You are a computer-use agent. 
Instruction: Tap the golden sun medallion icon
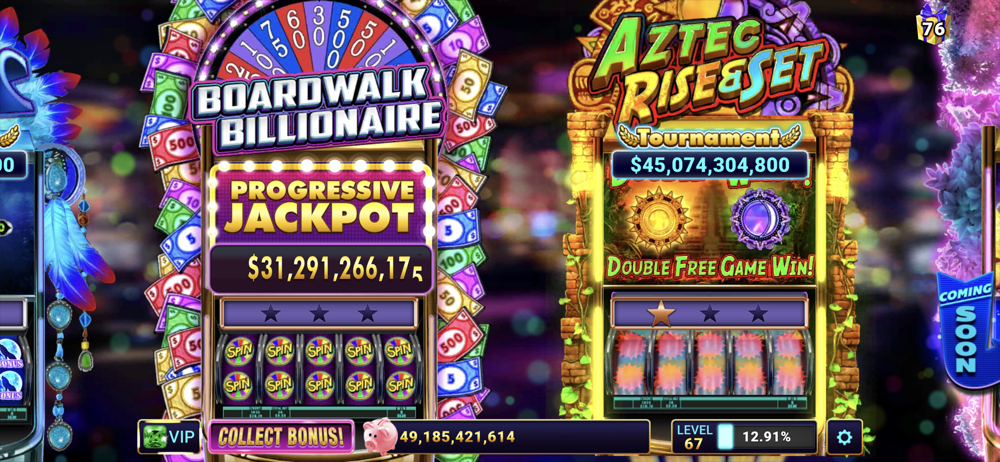tap(658, 220)
